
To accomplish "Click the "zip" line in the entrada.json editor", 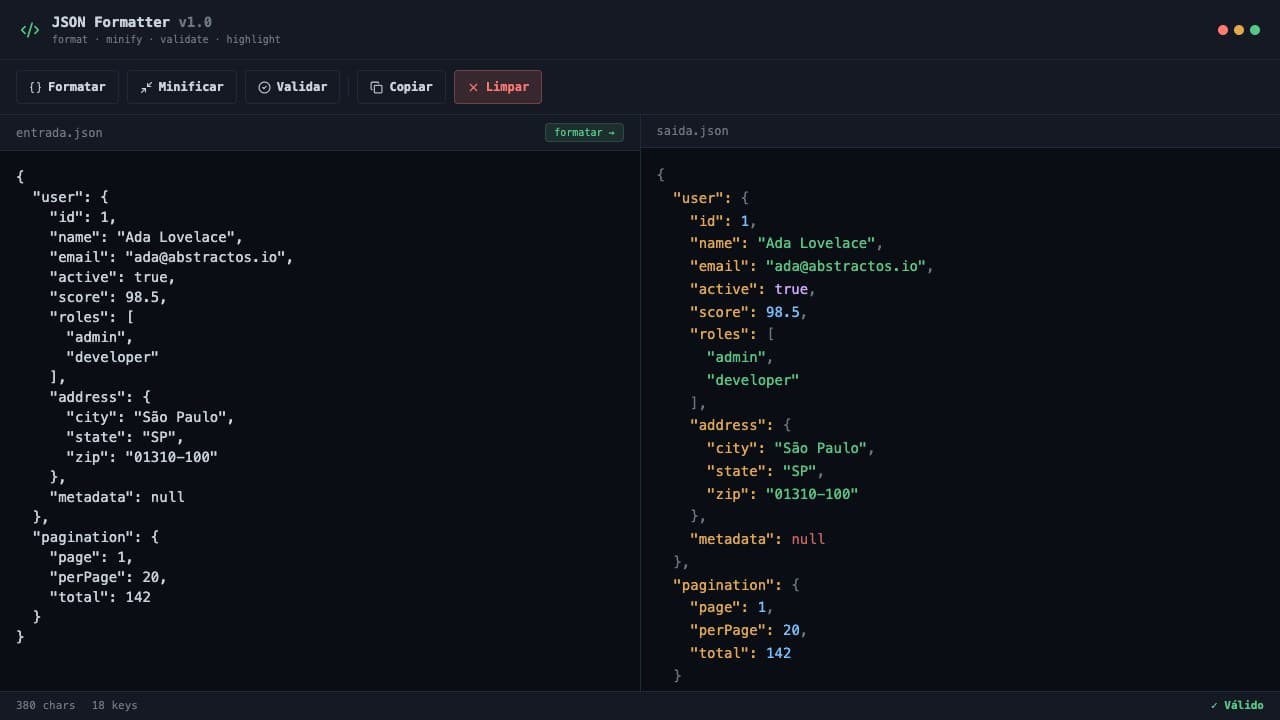I will pos(142,457).
